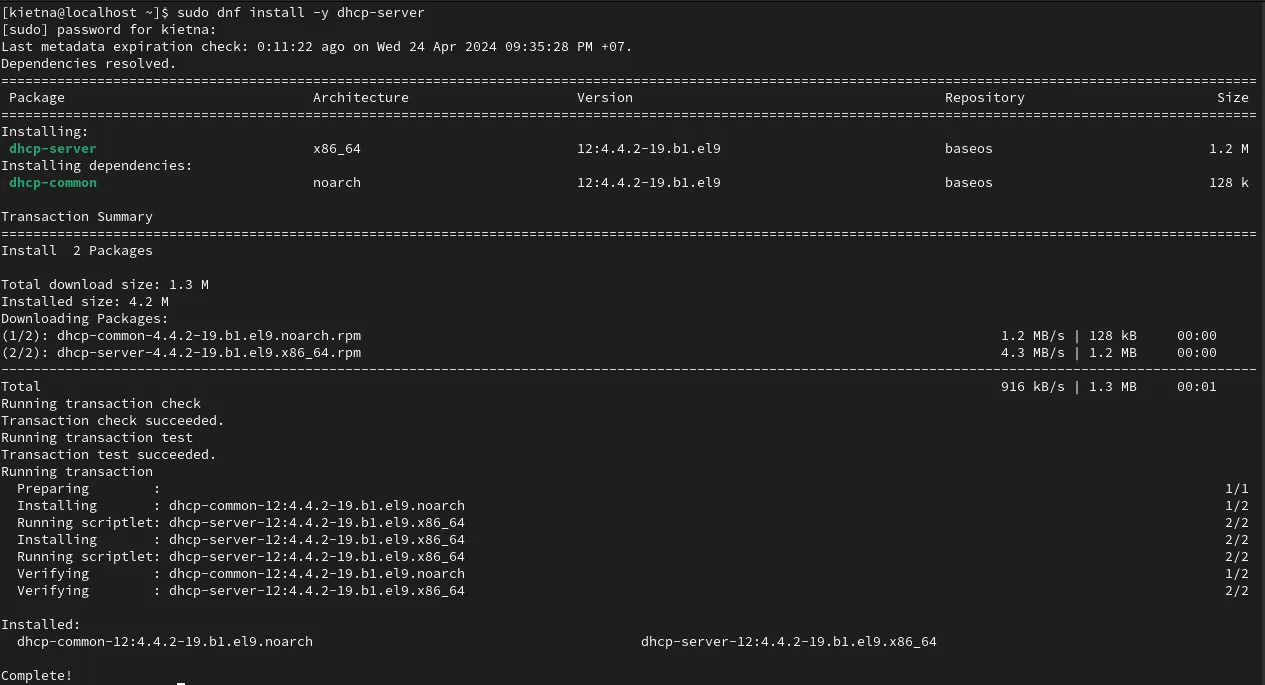Click the green dhcp-server package name
The height and width of the screenshot is (685, 1265).
[53, 149]
